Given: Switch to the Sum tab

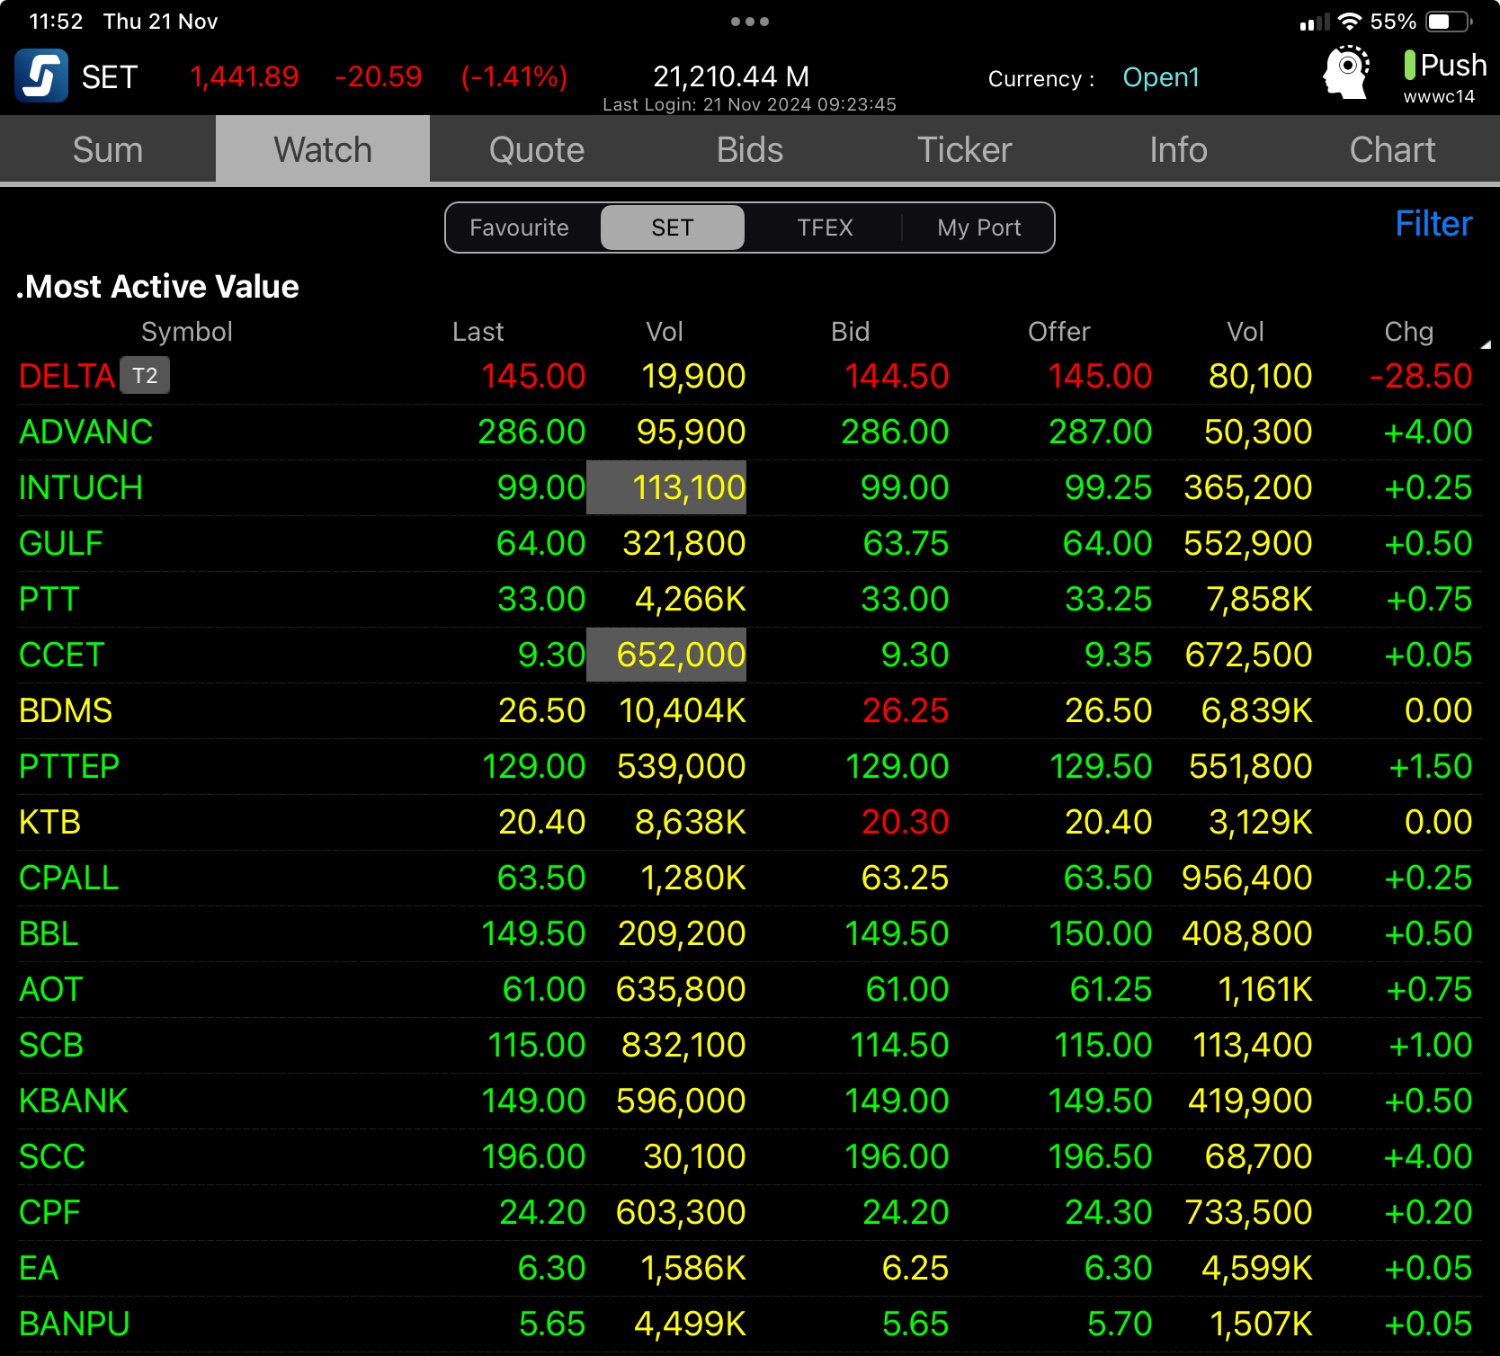Looking at the screenshot, I should pos(108,149).
